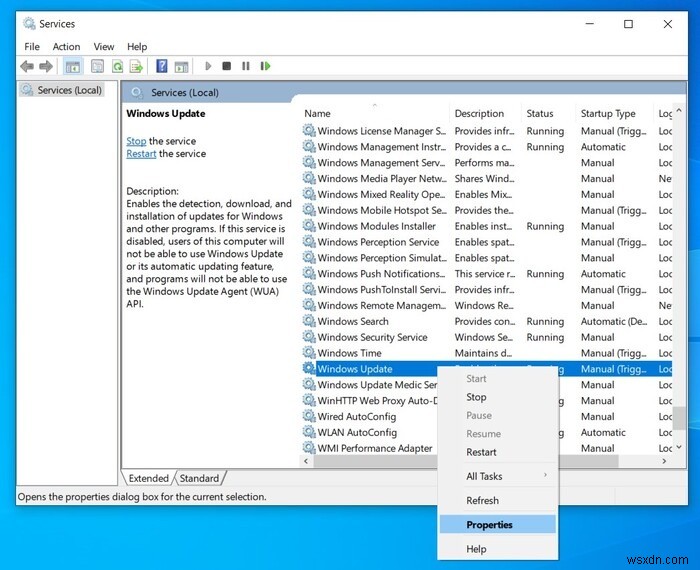
Task: Open the blue Help toolbar icon
Action: pyautogui.click(x=161, y=66)
